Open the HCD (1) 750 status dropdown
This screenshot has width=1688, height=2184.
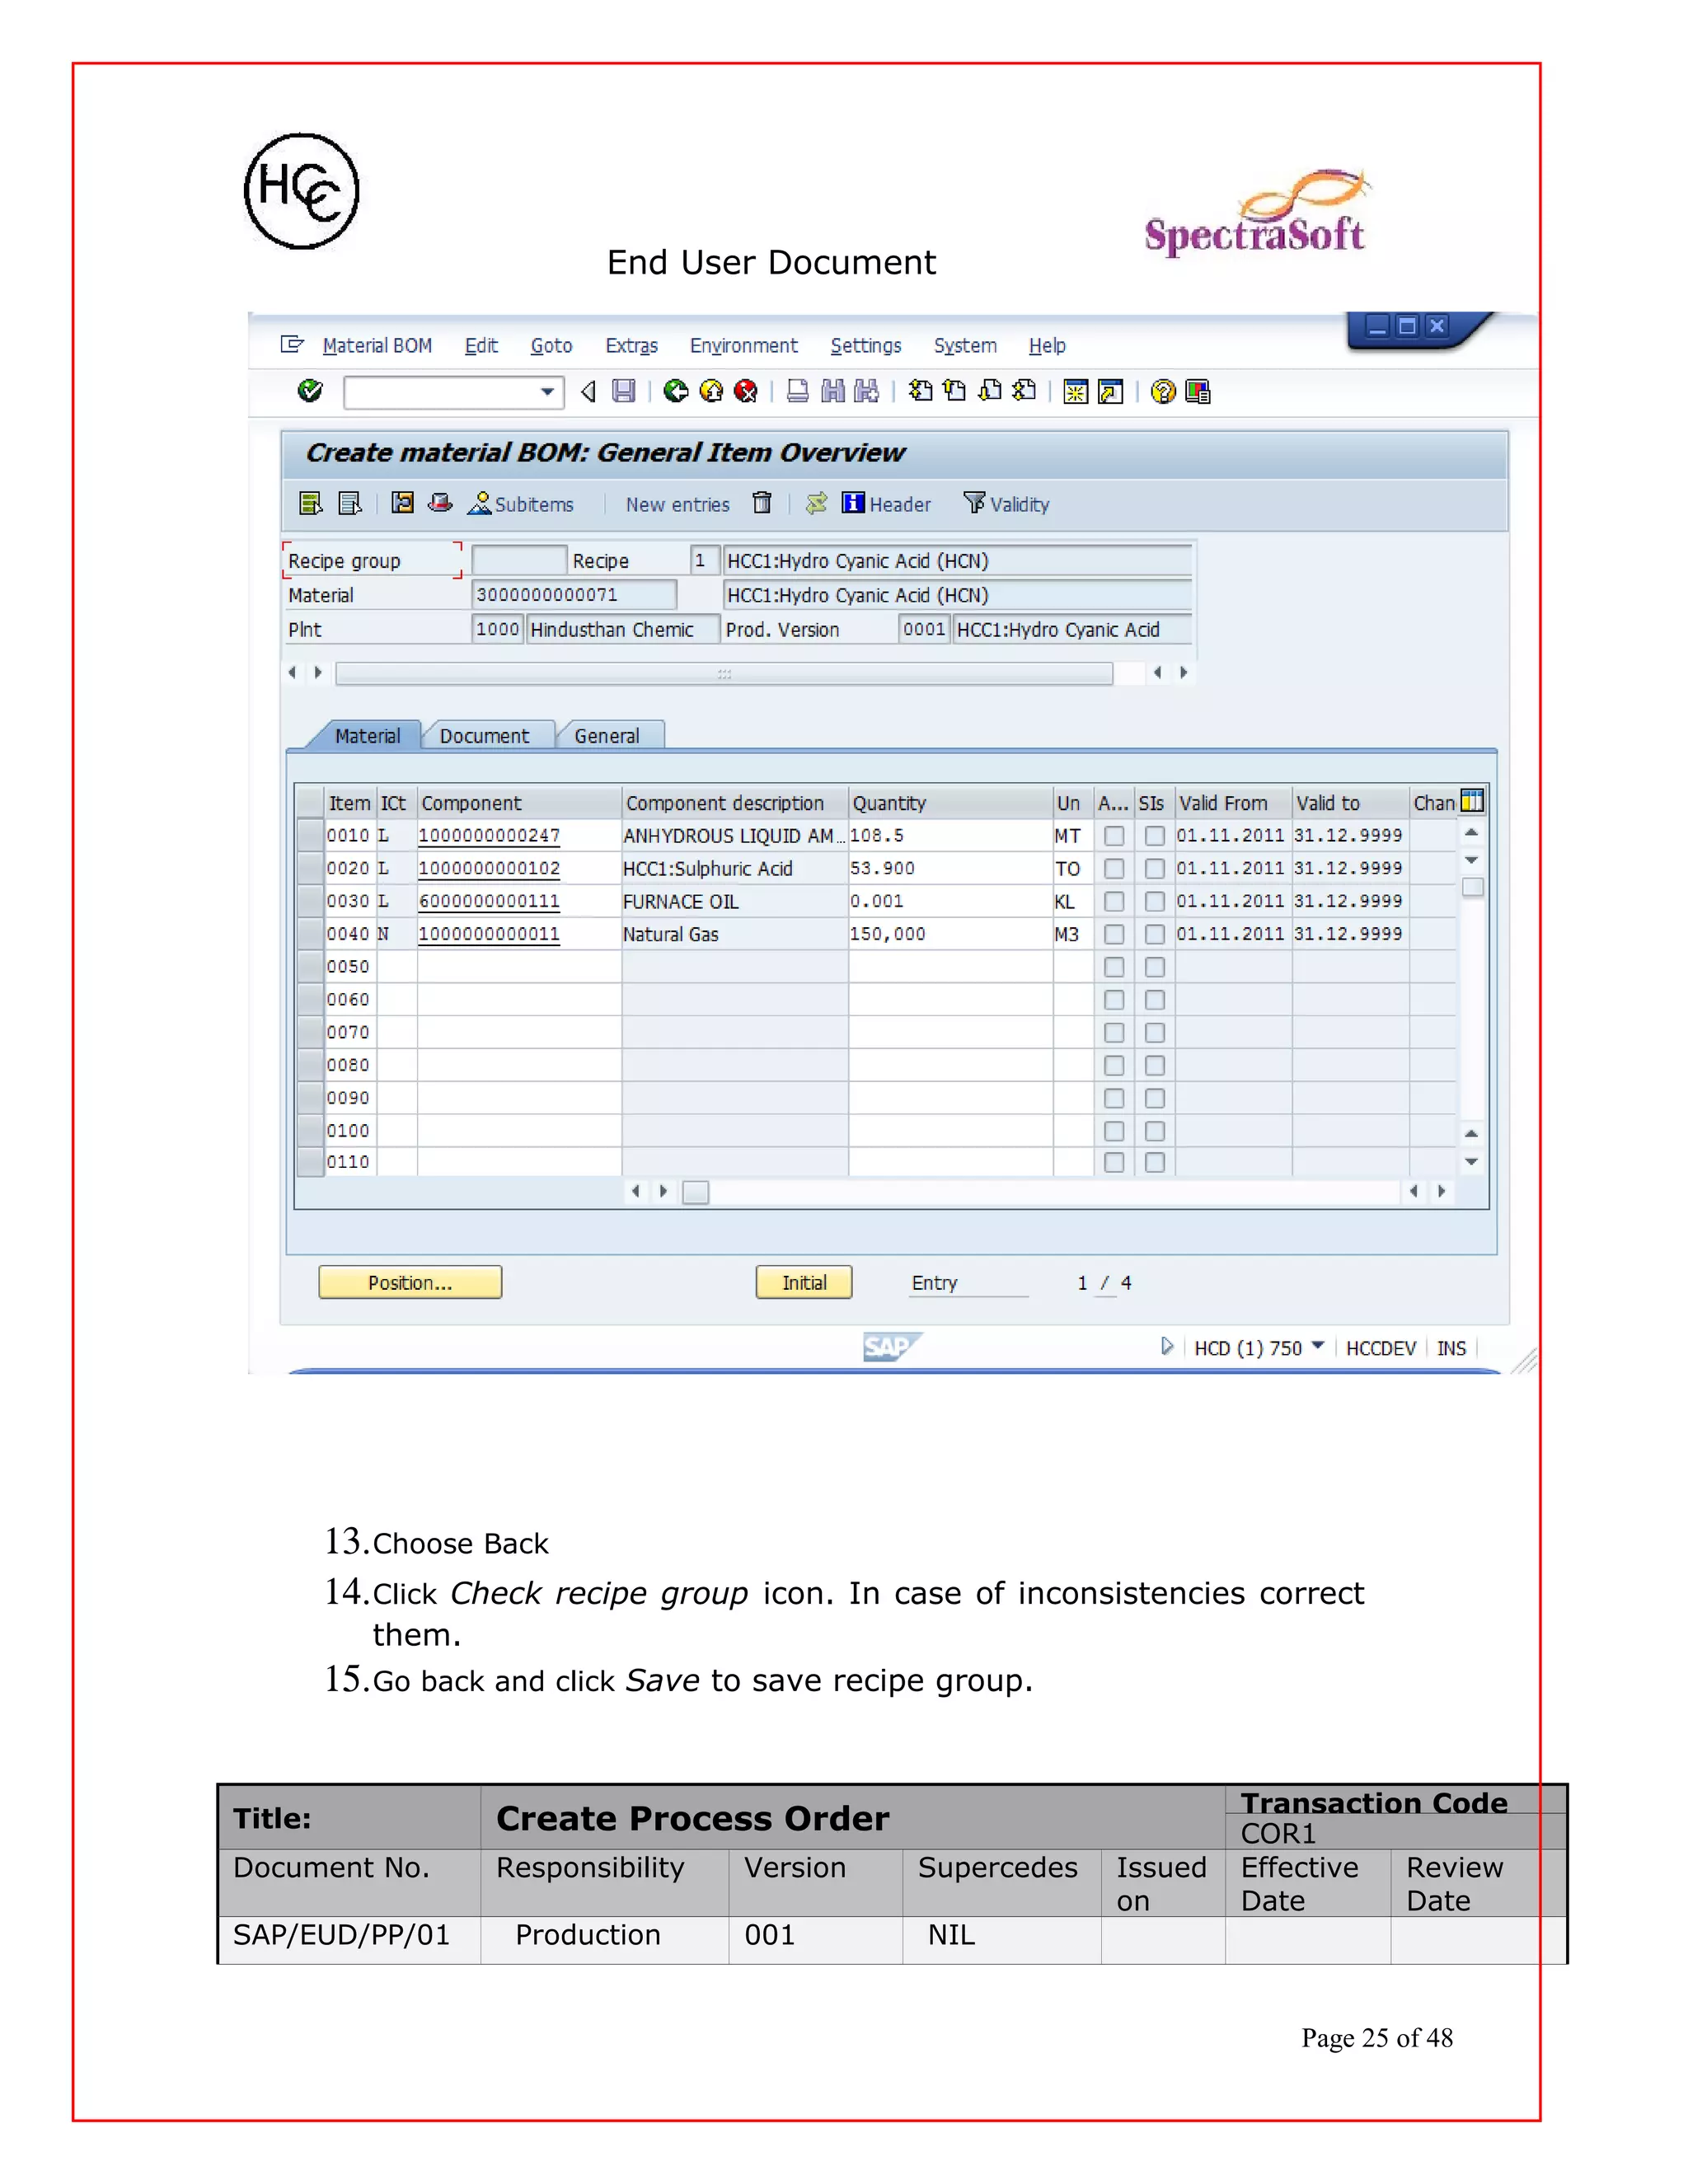[x=1318, y=1346]
